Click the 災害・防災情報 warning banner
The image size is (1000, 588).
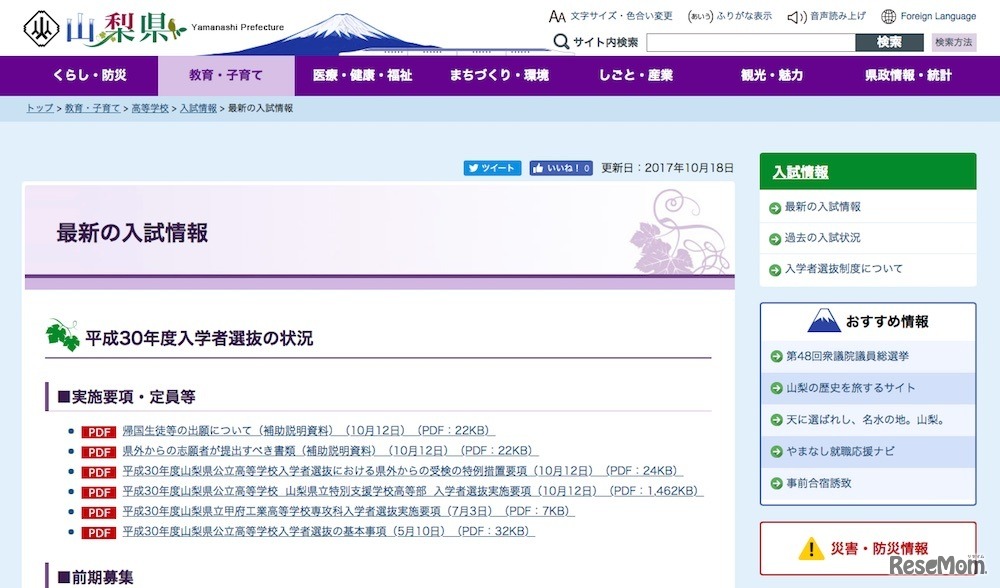coord(866,549)
